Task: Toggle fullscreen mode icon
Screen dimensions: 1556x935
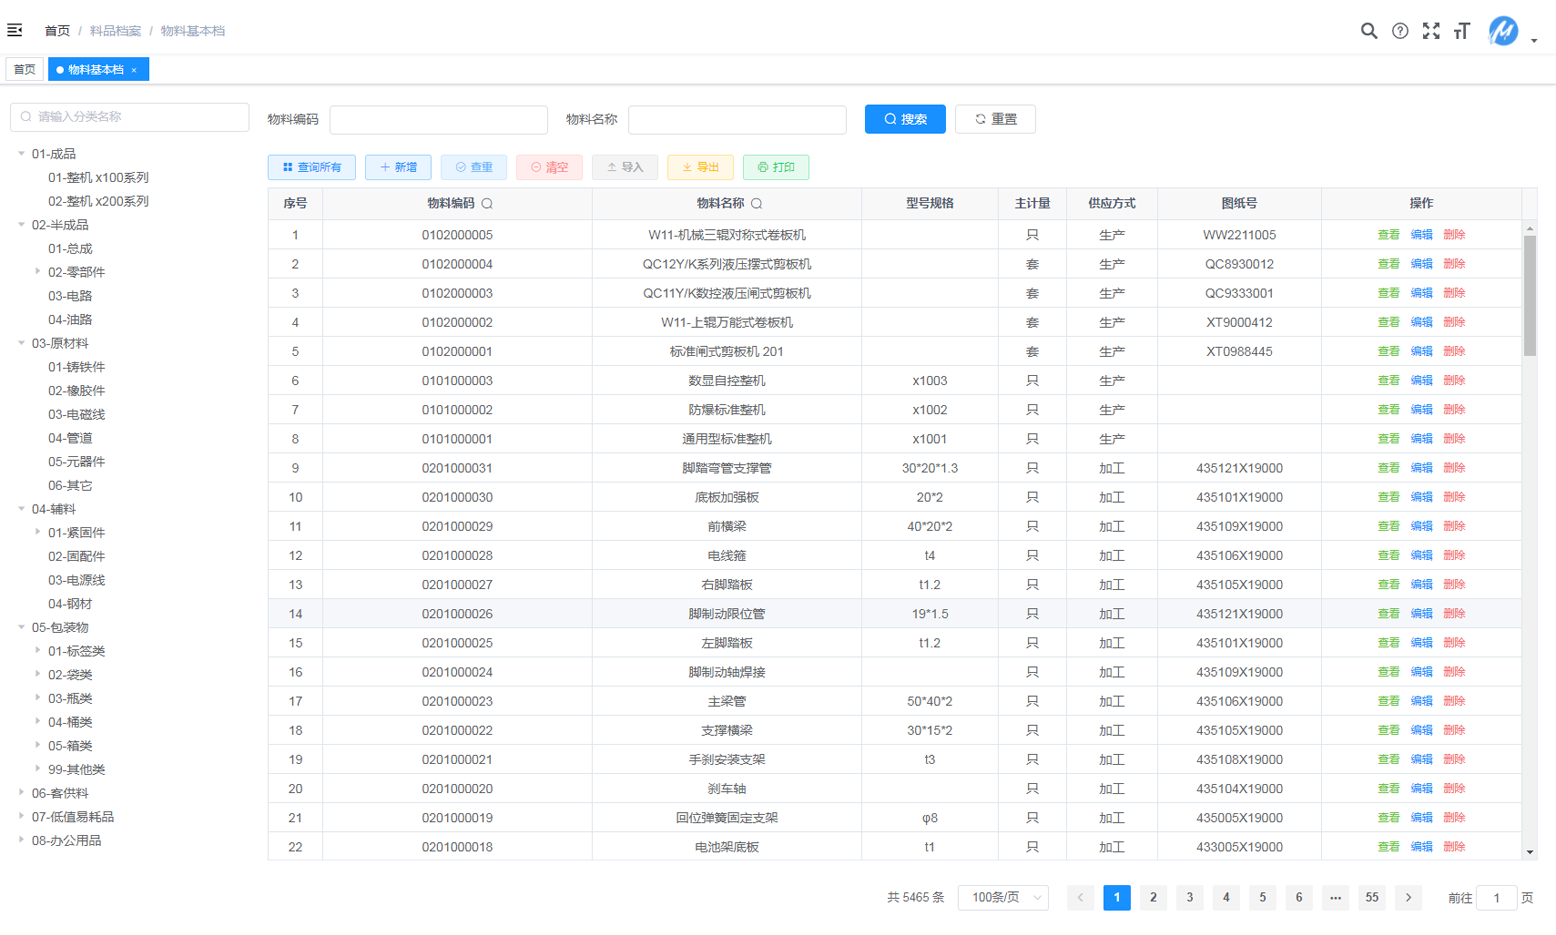Action: click(1431, 31)
